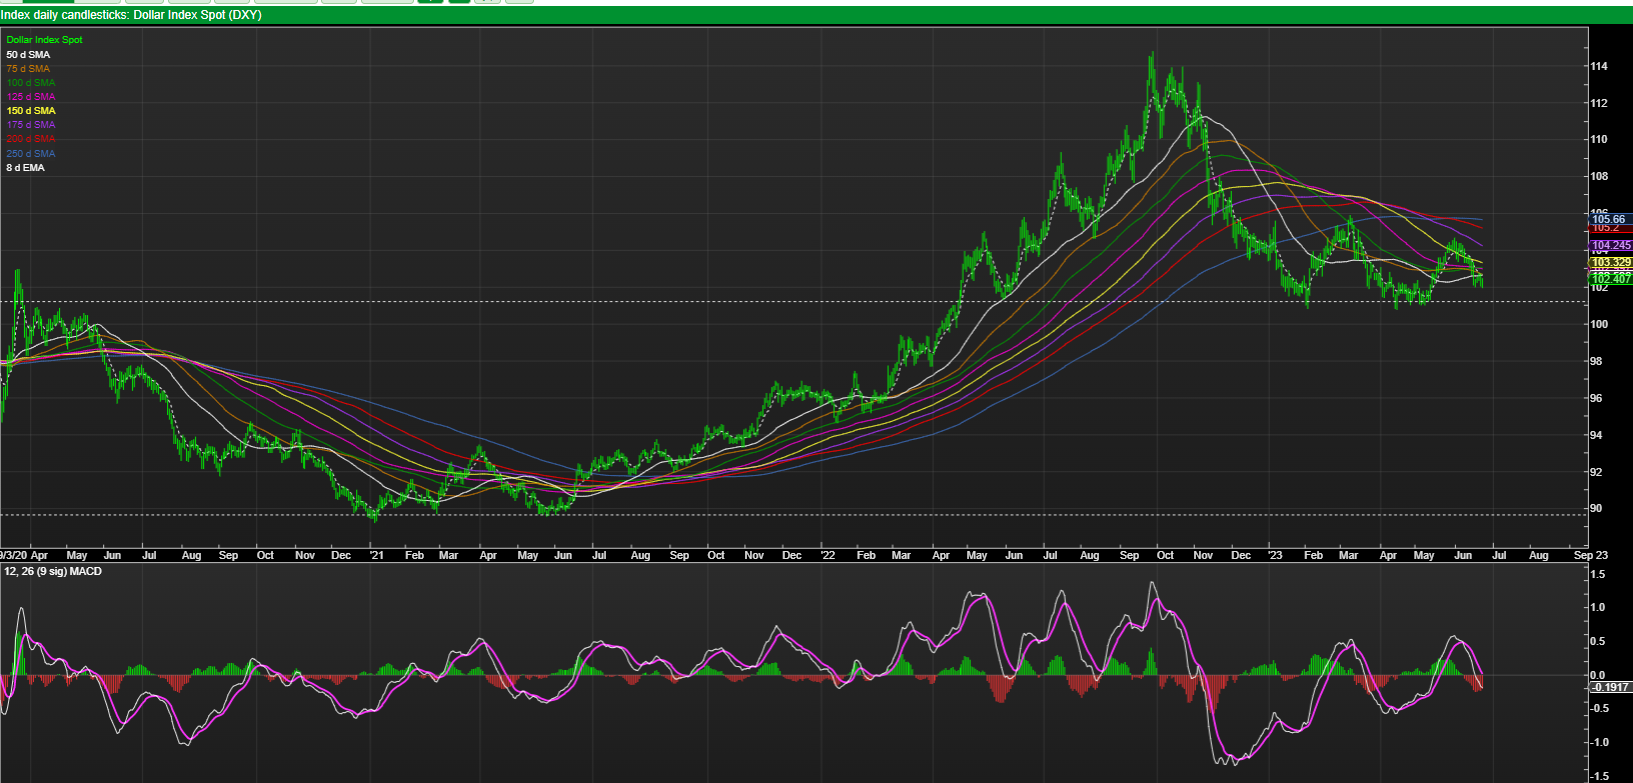This screenshot has width=1633, height=783.
Task: Select the '75 d SMA' legend label
Action: tap(28, 69)
